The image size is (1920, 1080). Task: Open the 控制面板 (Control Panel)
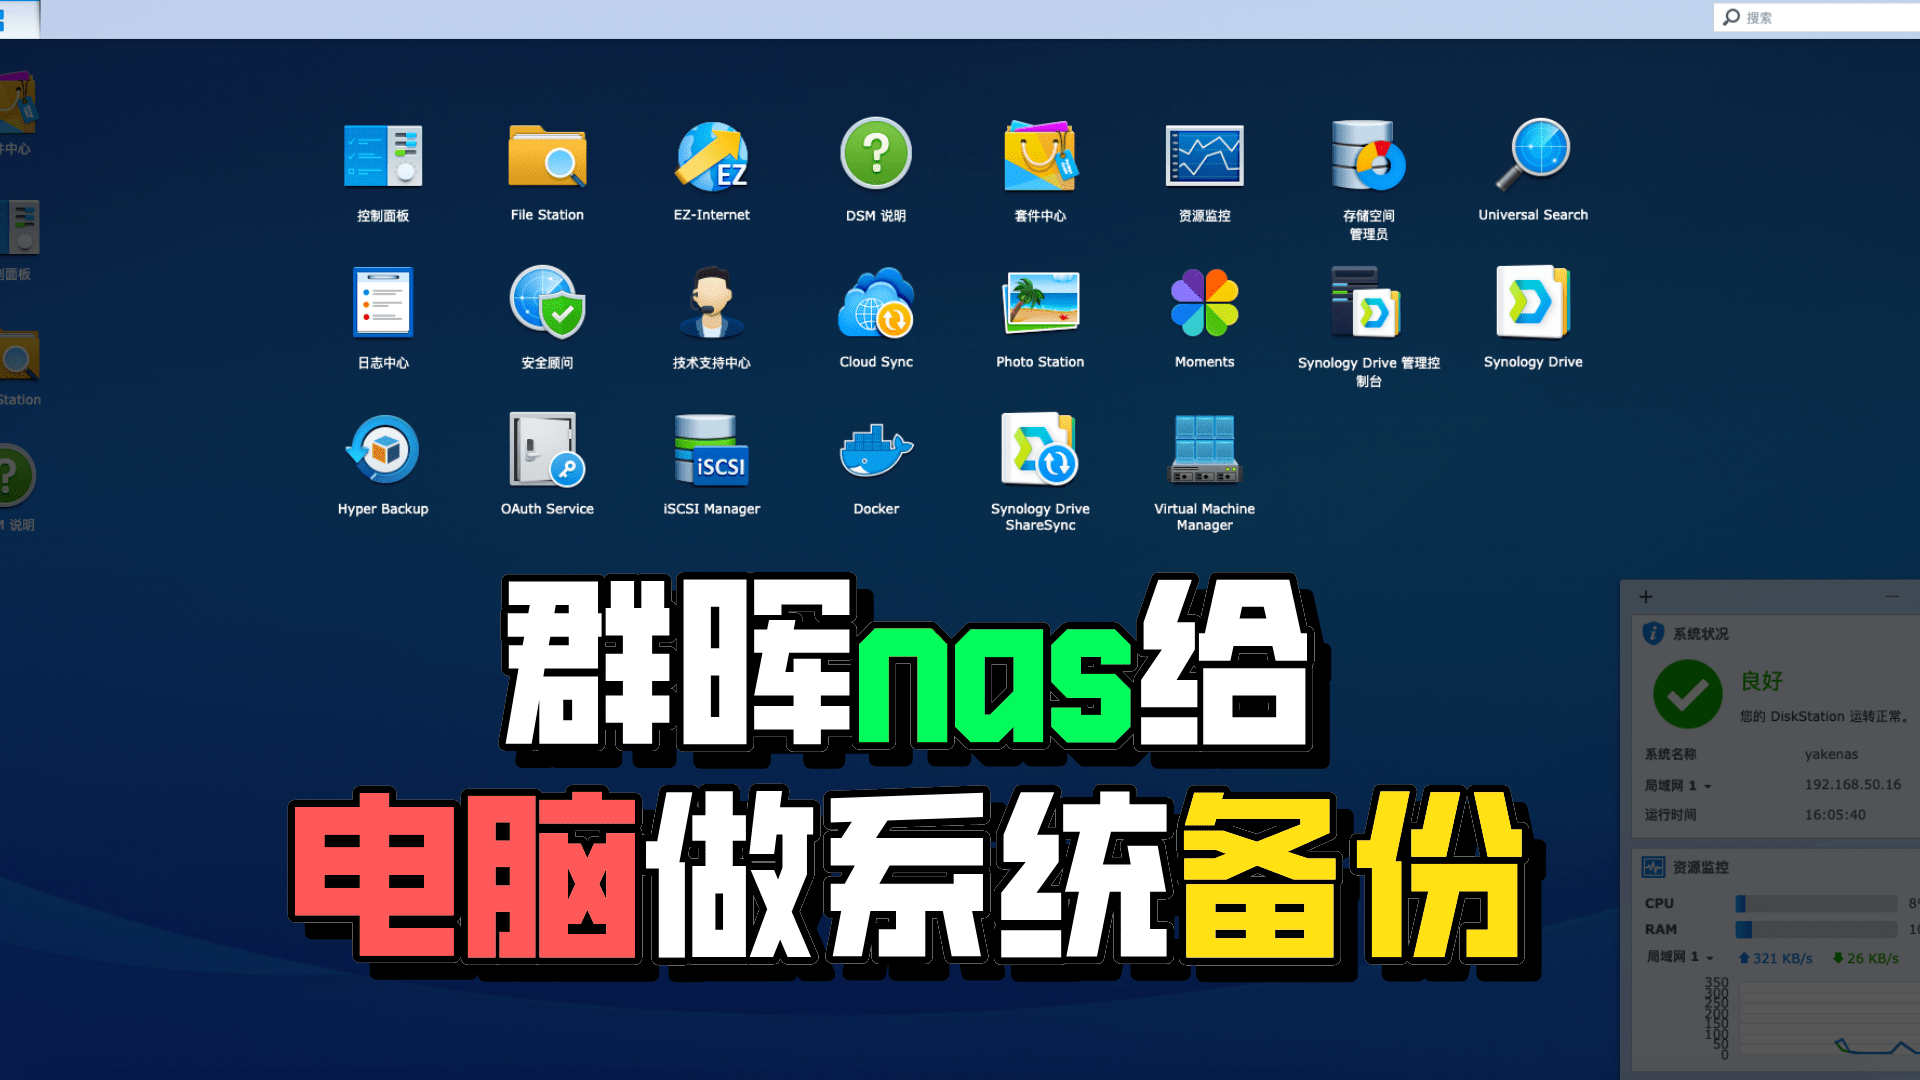click(383, 157)
